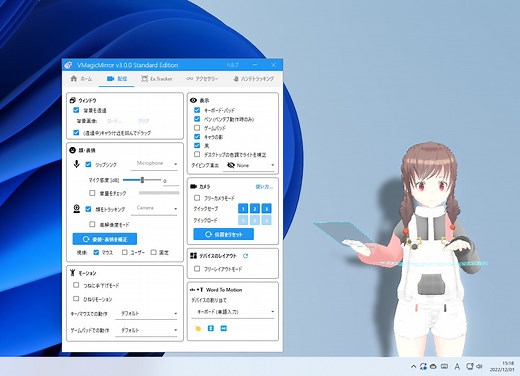
Task: Enable フリーレイアウトモード checkbox
Action: pyautogui.click(x=197, y=269)
